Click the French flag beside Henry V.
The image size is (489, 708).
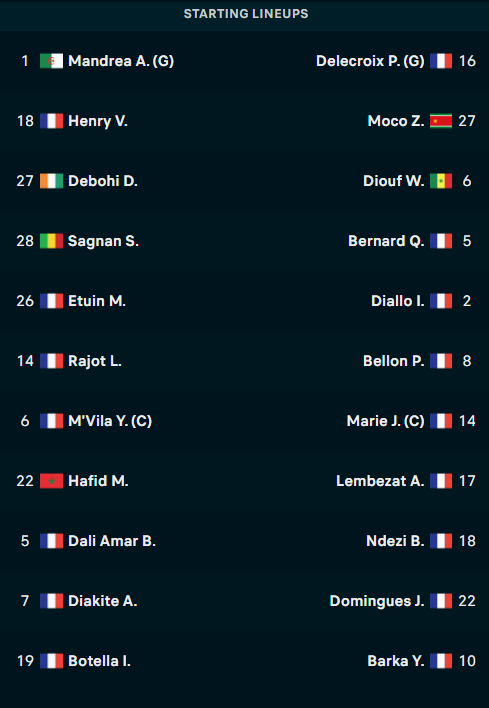51,121
